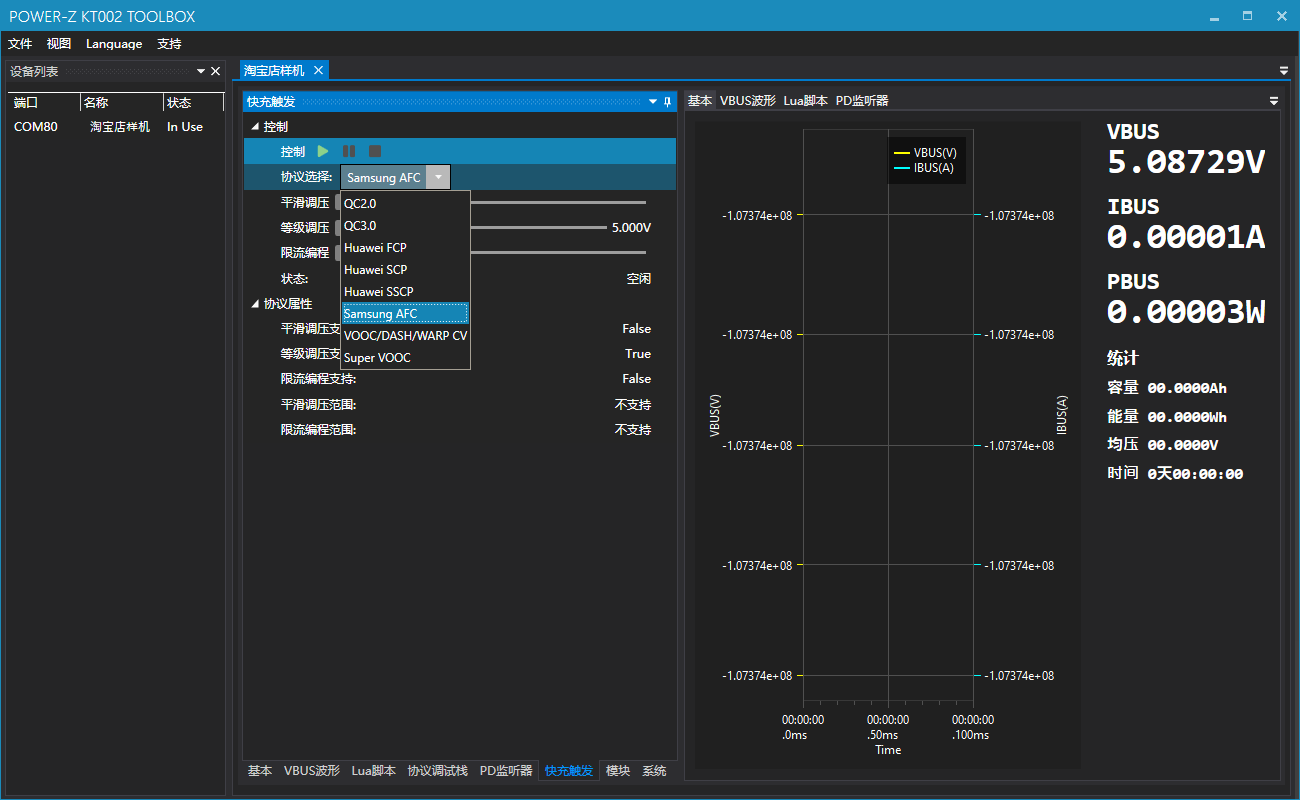This screenshot has height=800, width=1300.
Task: Close the 淘宝店样机 document tab
Action: [318, 70]
